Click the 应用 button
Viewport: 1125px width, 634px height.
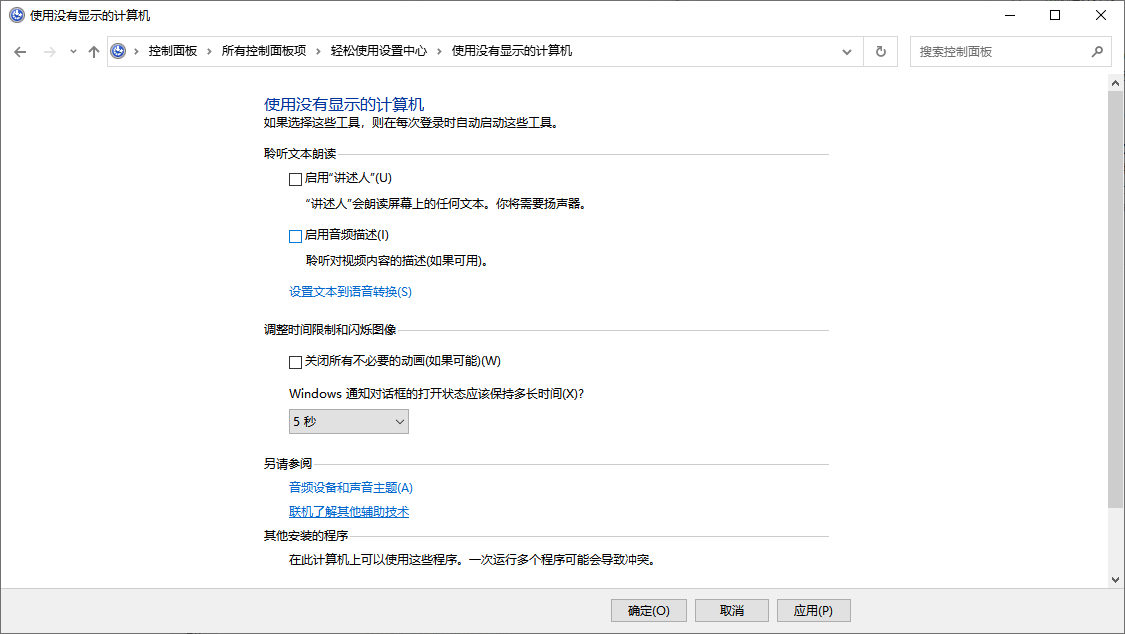click(x=813, y=610)
